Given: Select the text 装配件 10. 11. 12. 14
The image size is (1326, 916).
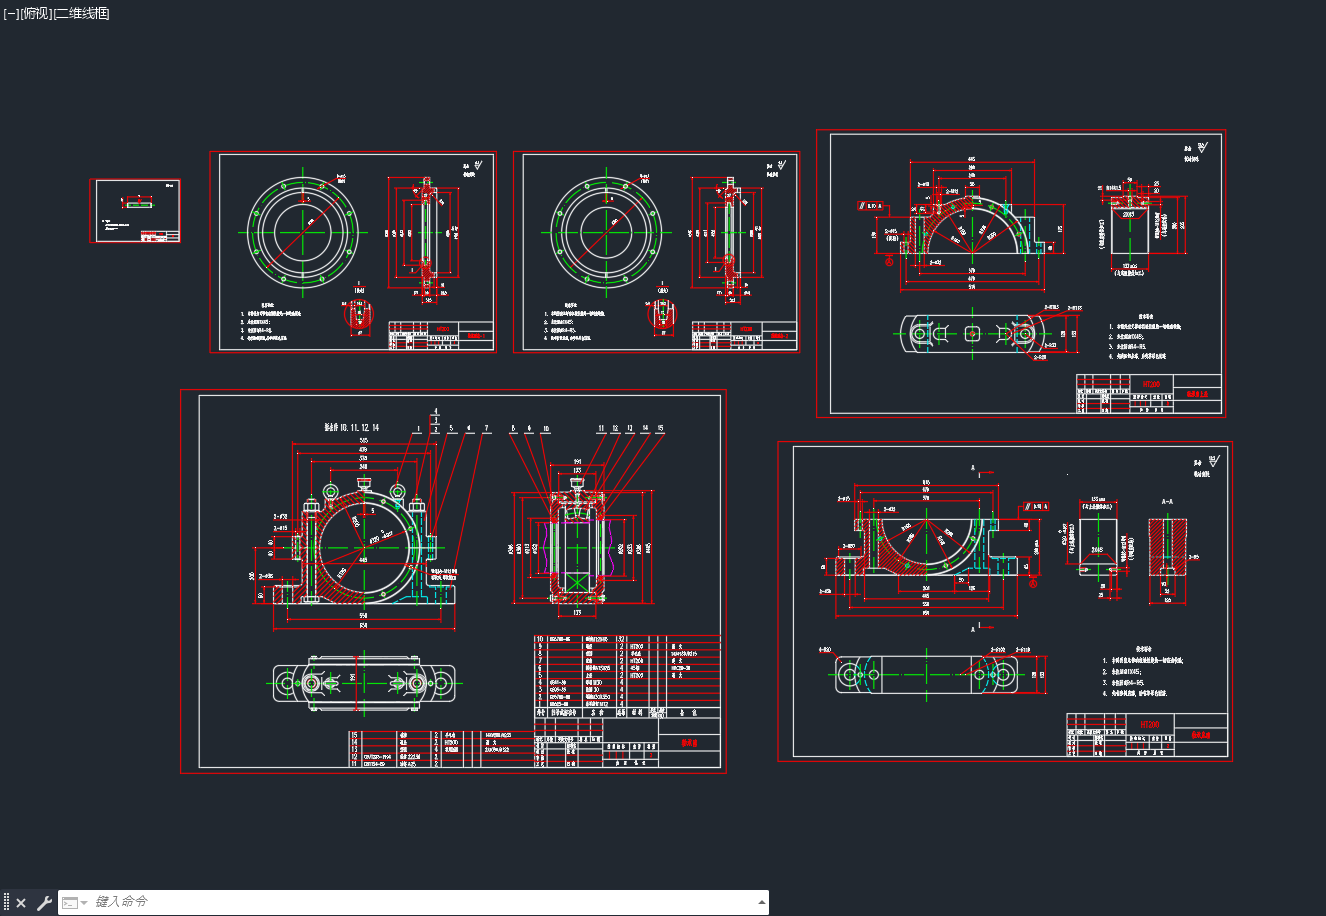Looking at the screenshot, I should [352, 428].
